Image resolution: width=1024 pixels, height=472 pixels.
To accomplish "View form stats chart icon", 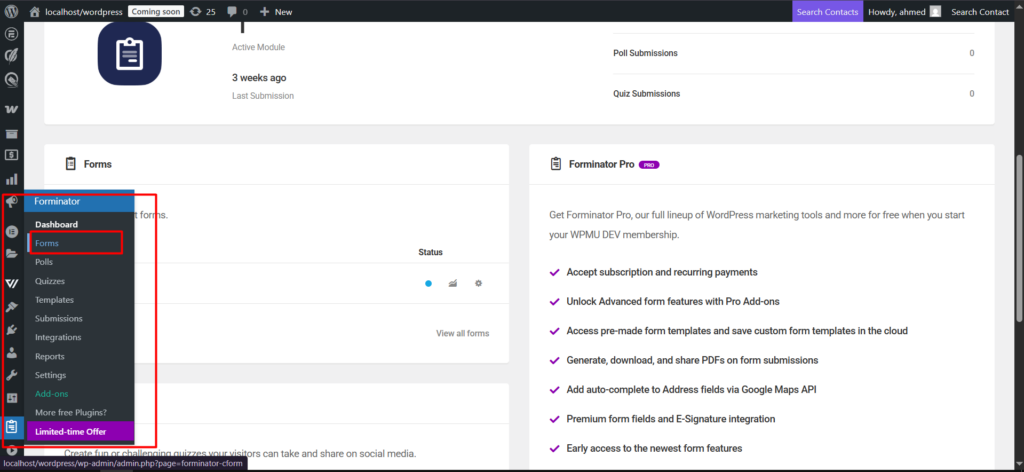I will click(453, 283).
